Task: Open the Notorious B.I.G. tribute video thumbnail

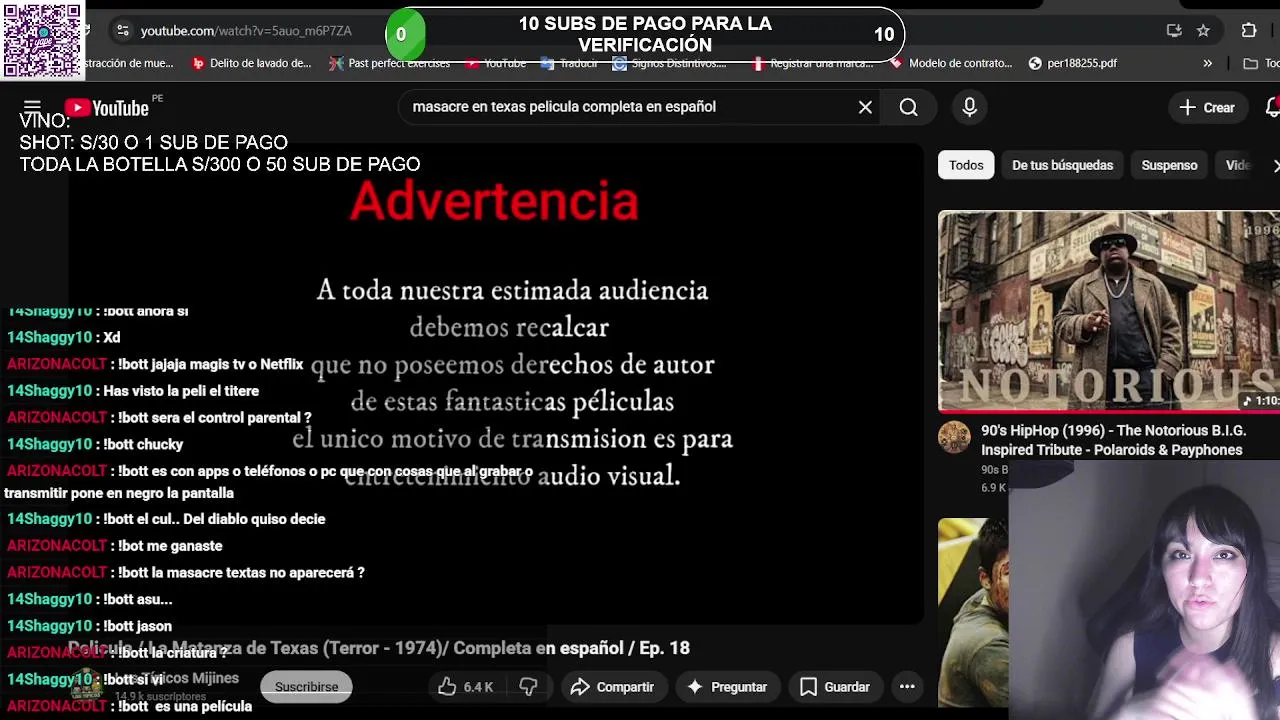Action: (x=1109, y=311)
